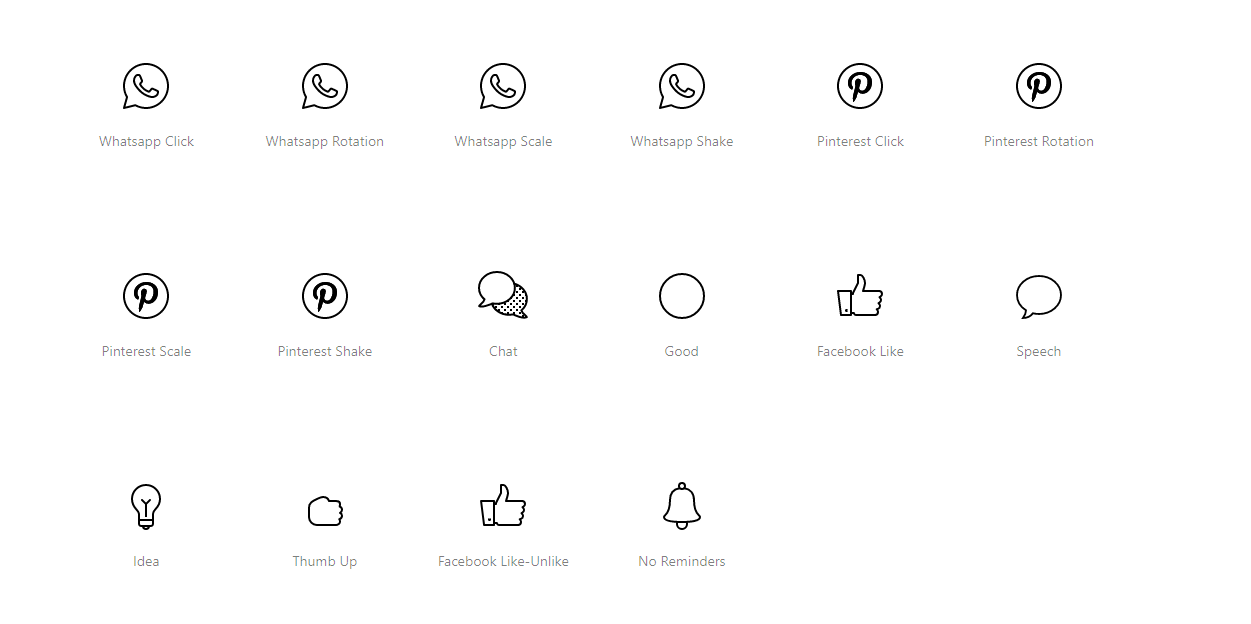The image size is (1251, 624).
Task: Click the Facebook Like thumbs-up icon
Action: (x=860, y=295)
